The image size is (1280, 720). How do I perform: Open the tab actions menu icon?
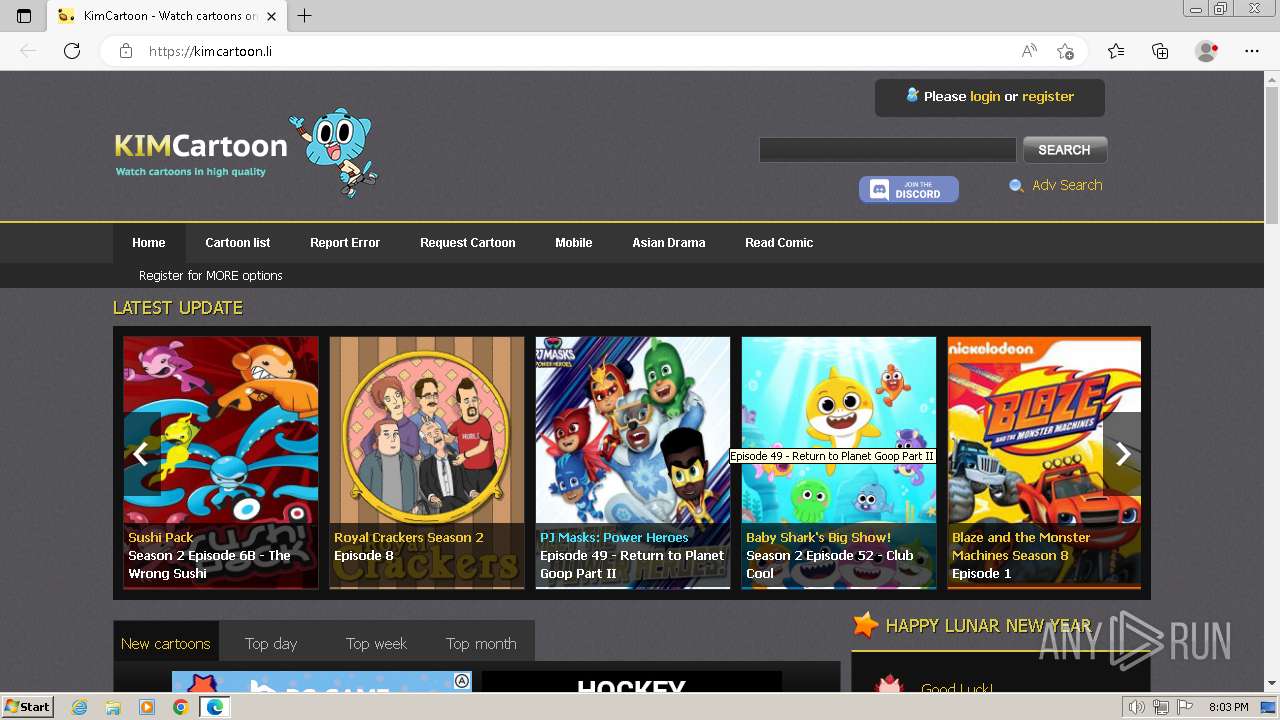pos(24,16)
